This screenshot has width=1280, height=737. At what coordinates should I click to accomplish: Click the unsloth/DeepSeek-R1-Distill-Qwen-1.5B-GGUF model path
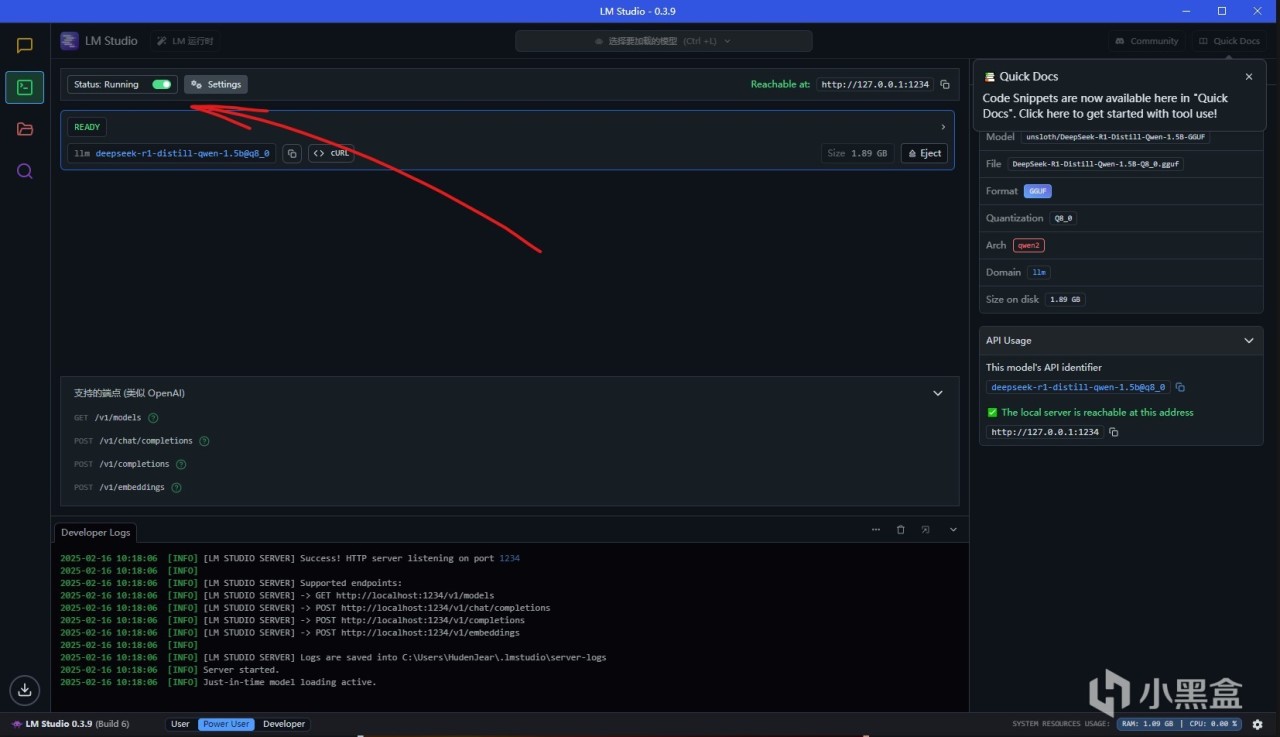pos(1115,137)
